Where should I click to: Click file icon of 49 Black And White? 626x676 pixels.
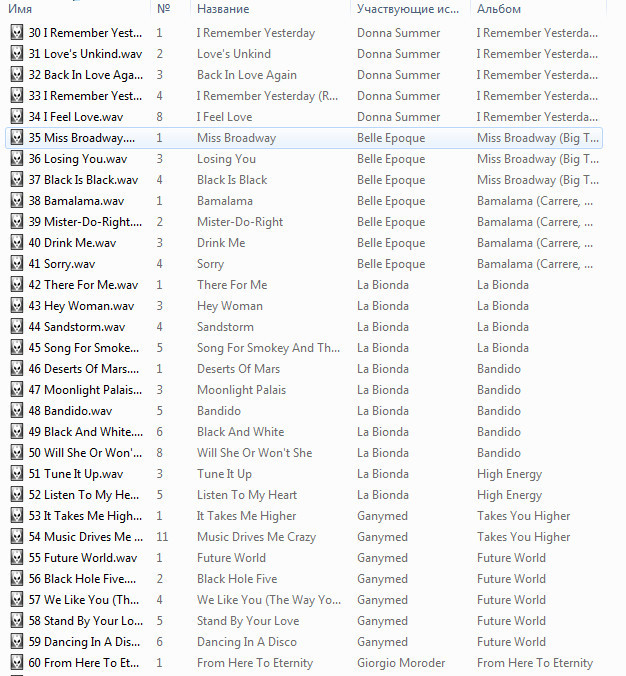(17, 432)
